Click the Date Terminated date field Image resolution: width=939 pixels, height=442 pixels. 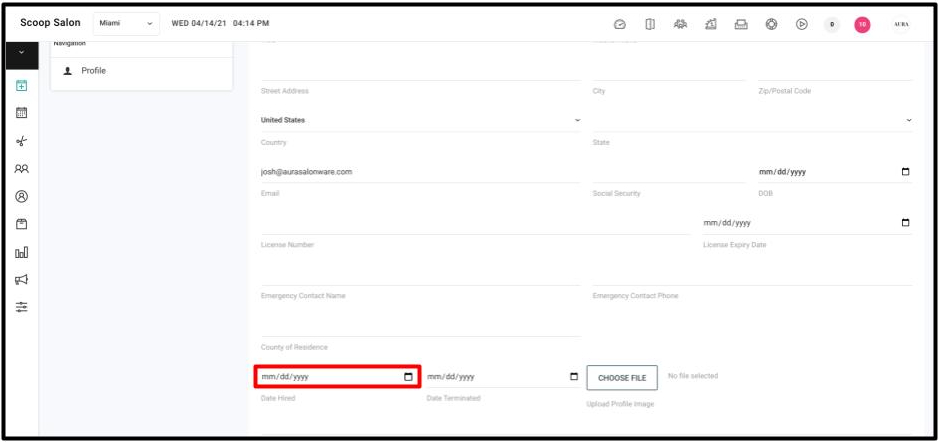click(x=503, y=377)
